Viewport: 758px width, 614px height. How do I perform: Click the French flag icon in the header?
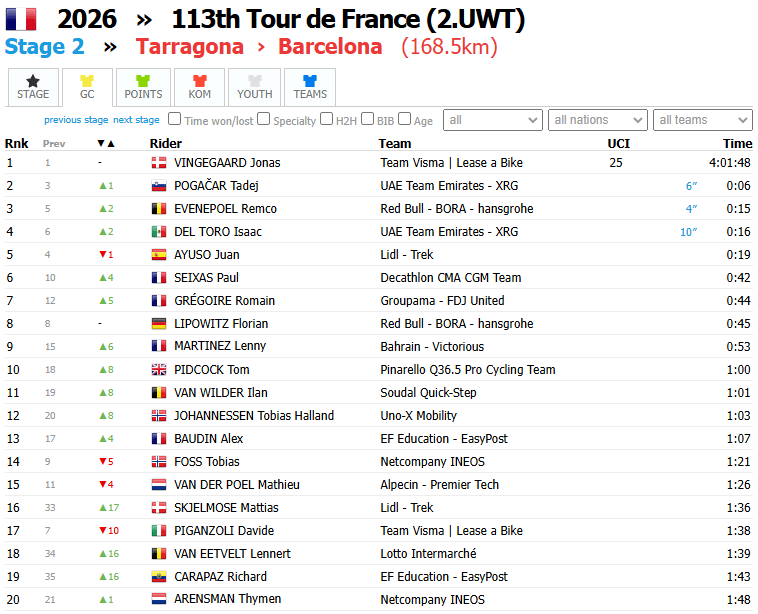[21, 19]
